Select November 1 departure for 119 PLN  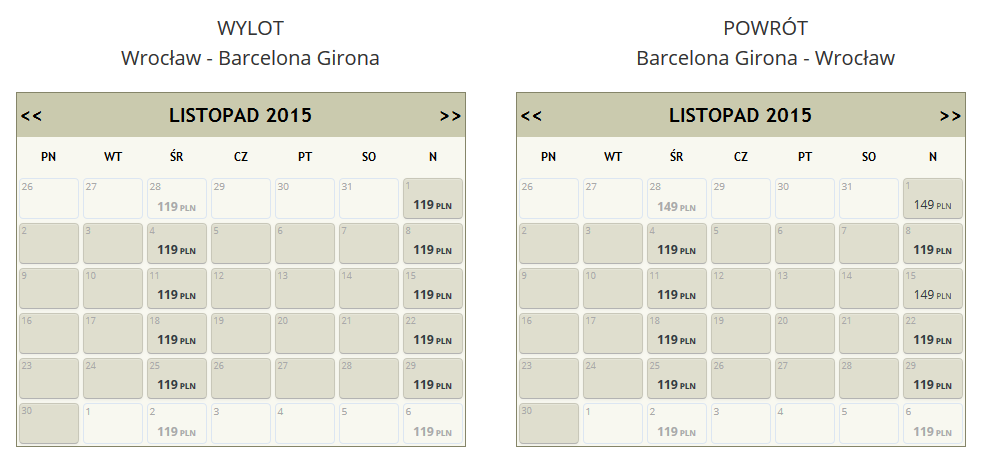pyautogui.click(x=433, y=199)
